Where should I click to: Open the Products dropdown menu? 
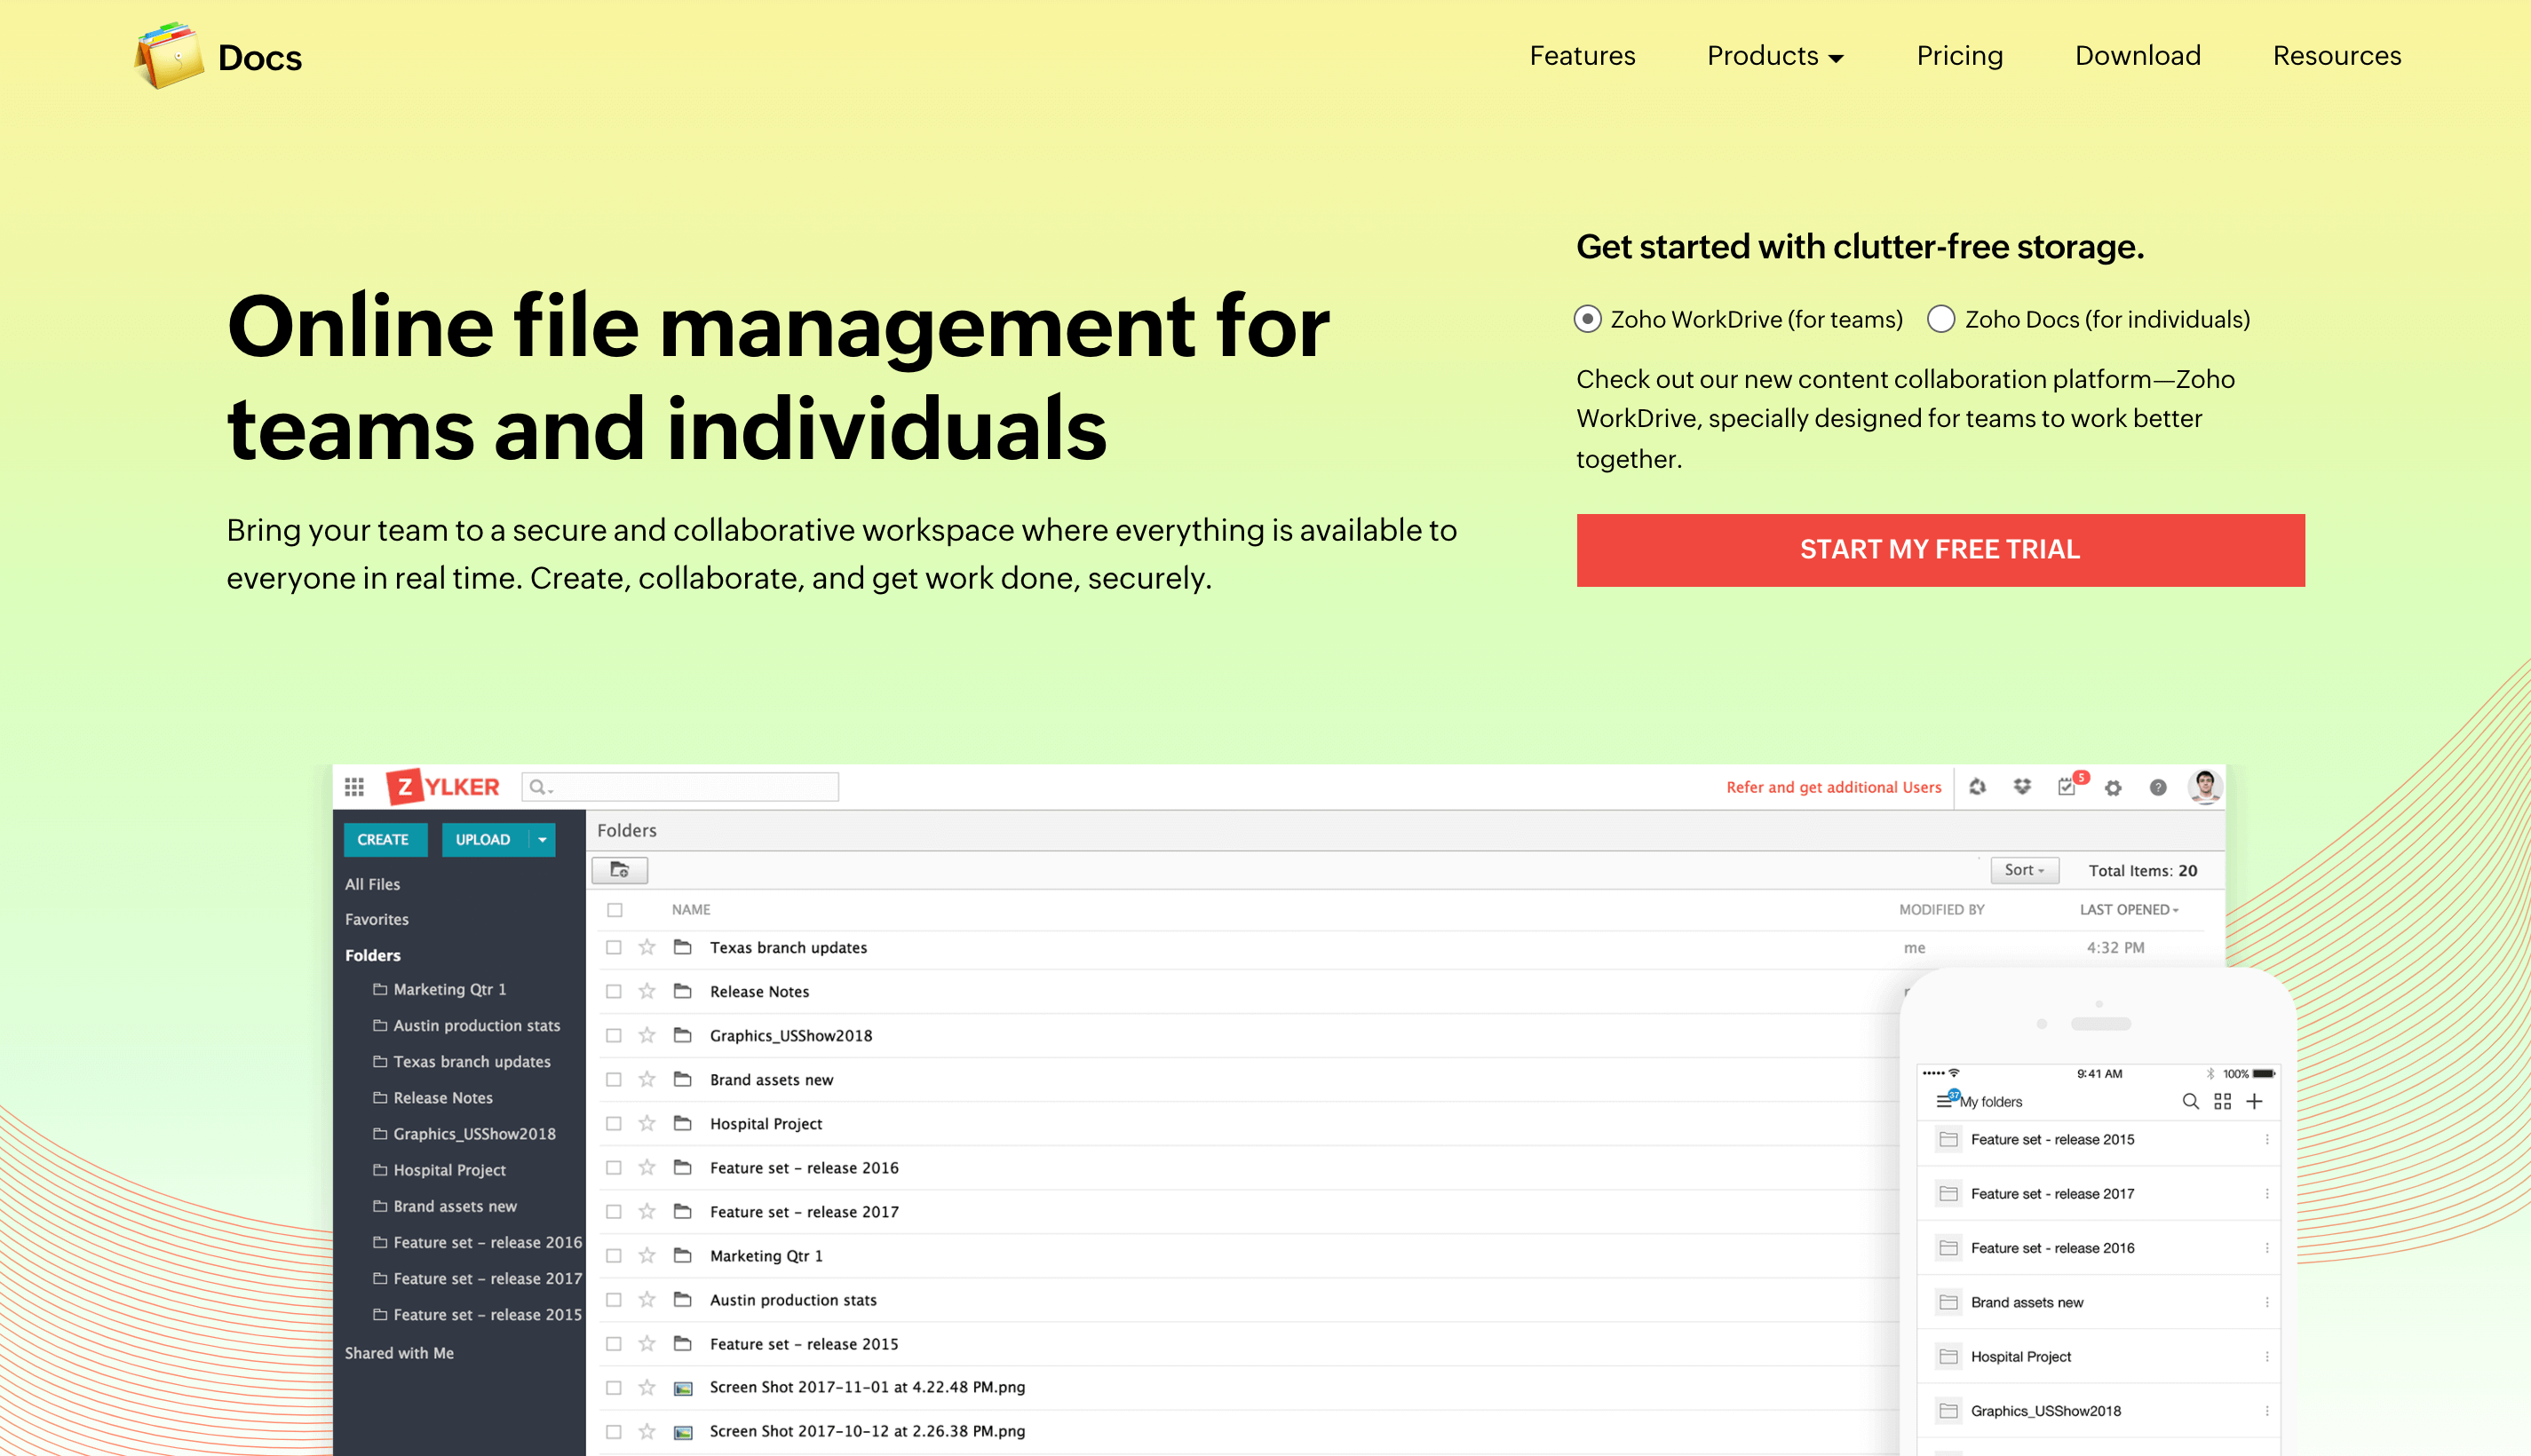coord(1775,56)
